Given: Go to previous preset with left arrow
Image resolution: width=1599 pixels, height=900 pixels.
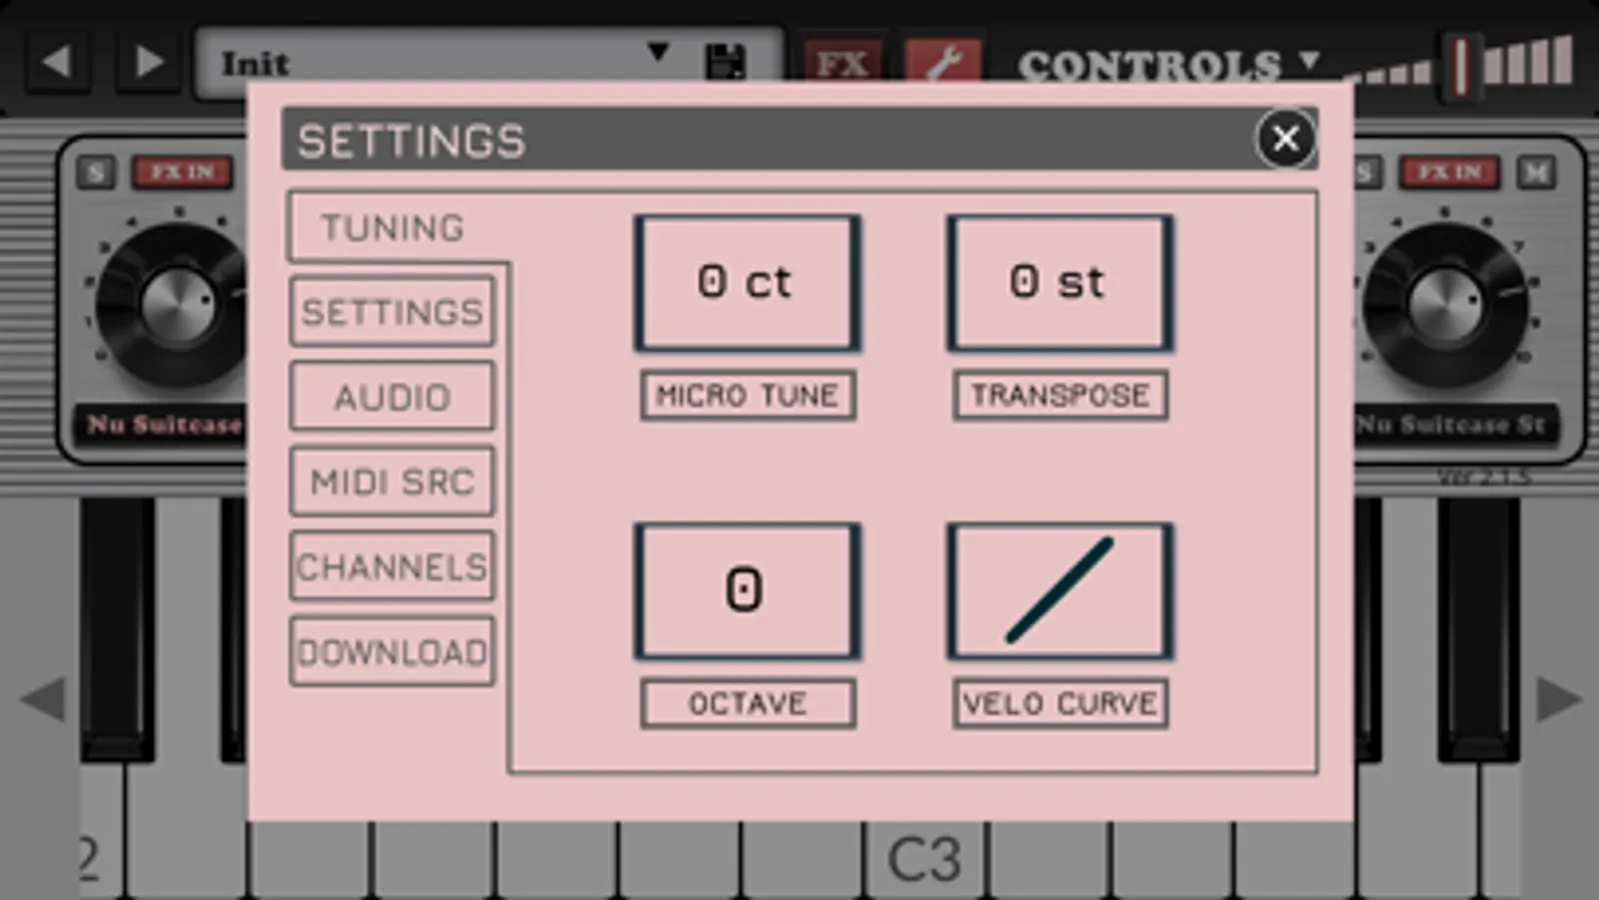Looking at the screenshot, I should click(58, 62).
